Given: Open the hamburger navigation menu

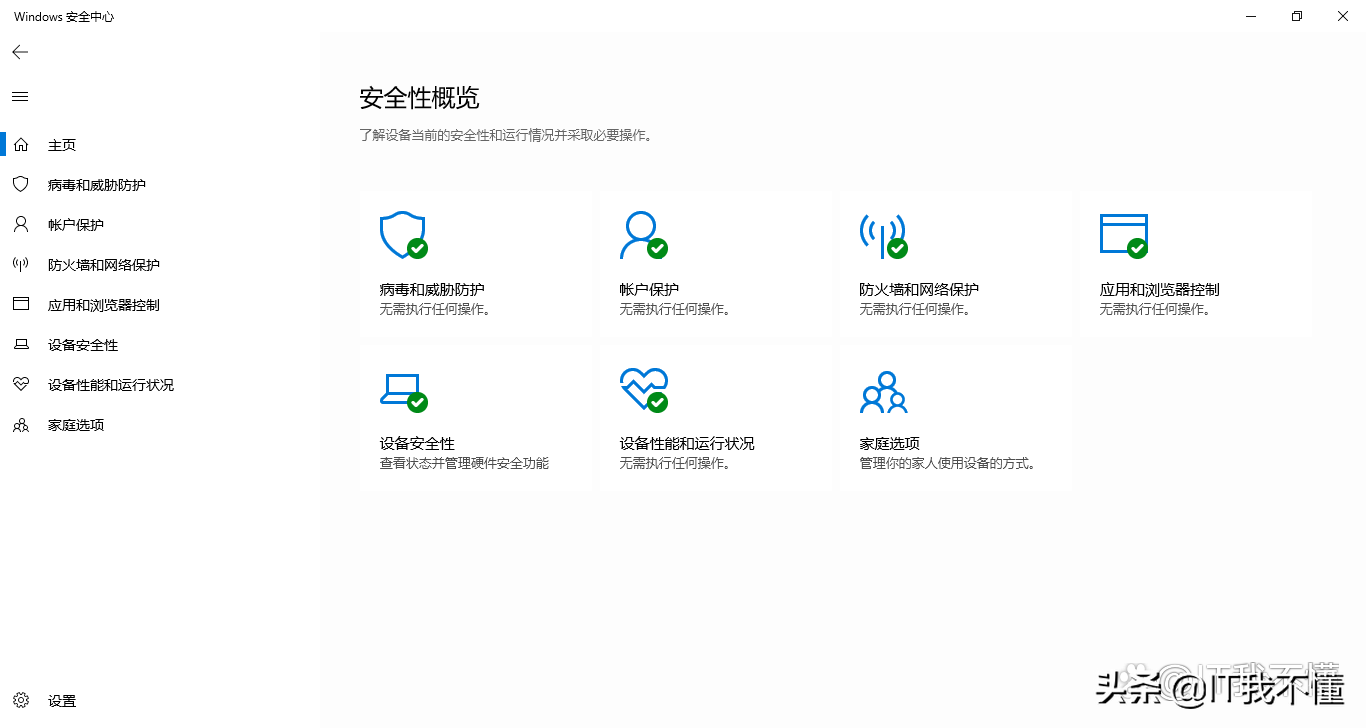Looking at the screenshot, I should [19, 96].
